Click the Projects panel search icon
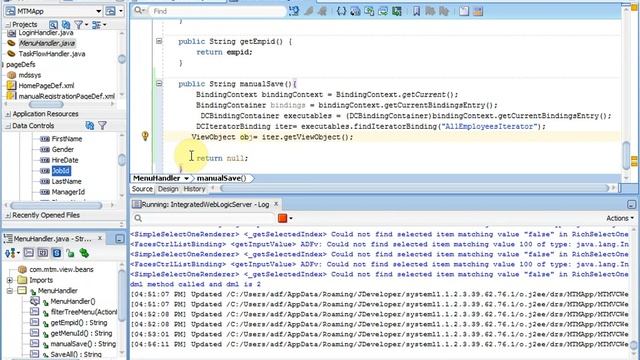The height and width of the screenshot is (360, 640). (x=53, y=25)
